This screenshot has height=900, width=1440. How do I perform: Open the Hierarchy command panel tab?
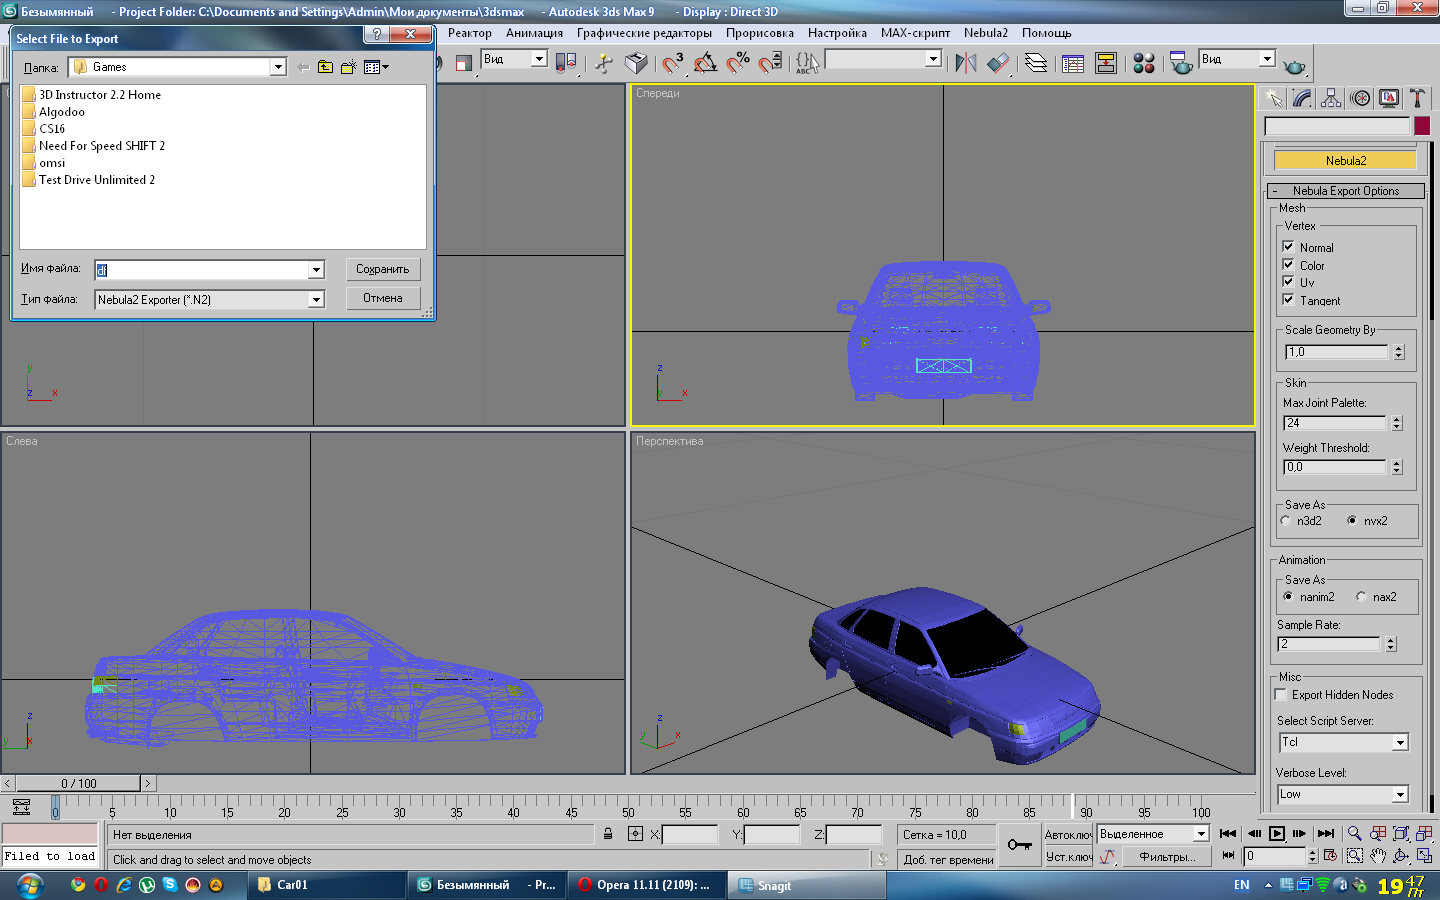pyautogui.click(x=1331, y=98)
